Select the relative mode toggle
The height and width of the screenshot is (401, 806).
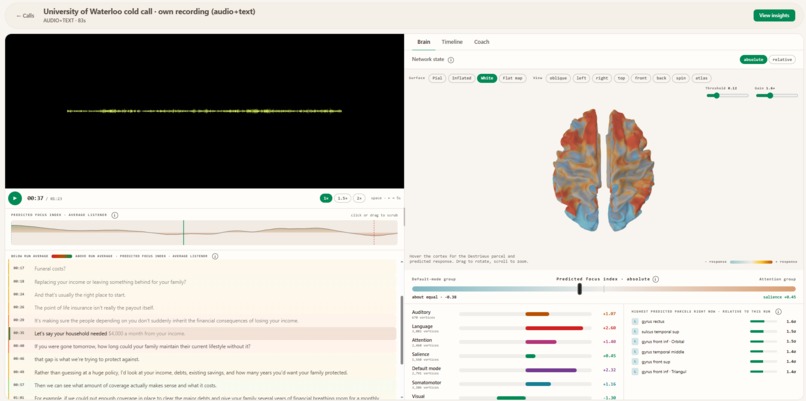point(782,60)
